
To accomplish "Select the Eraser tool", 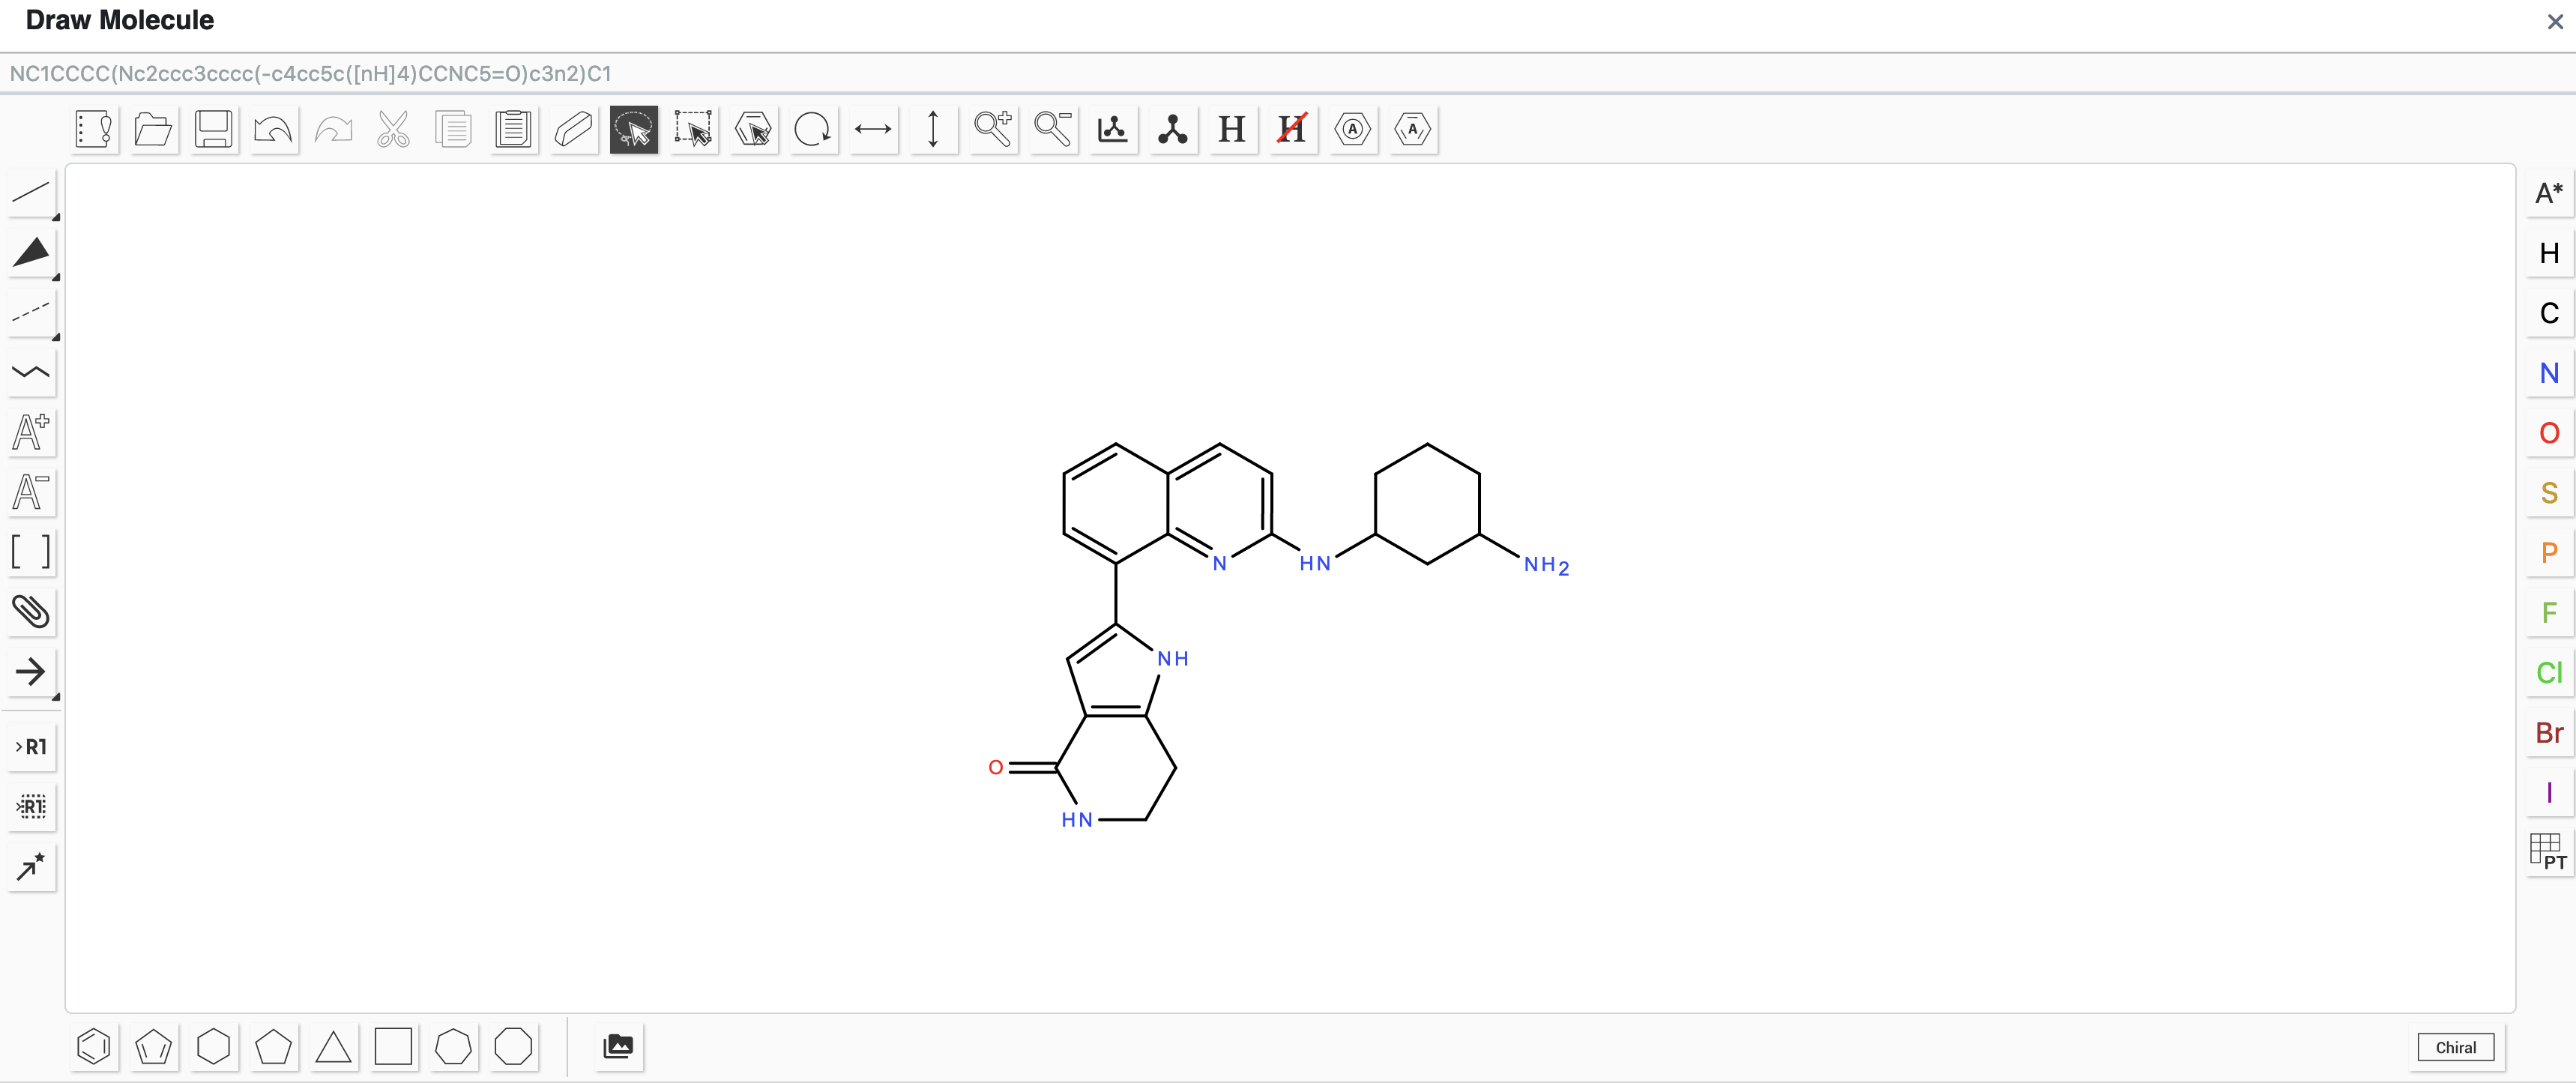I will pos(573,129).
